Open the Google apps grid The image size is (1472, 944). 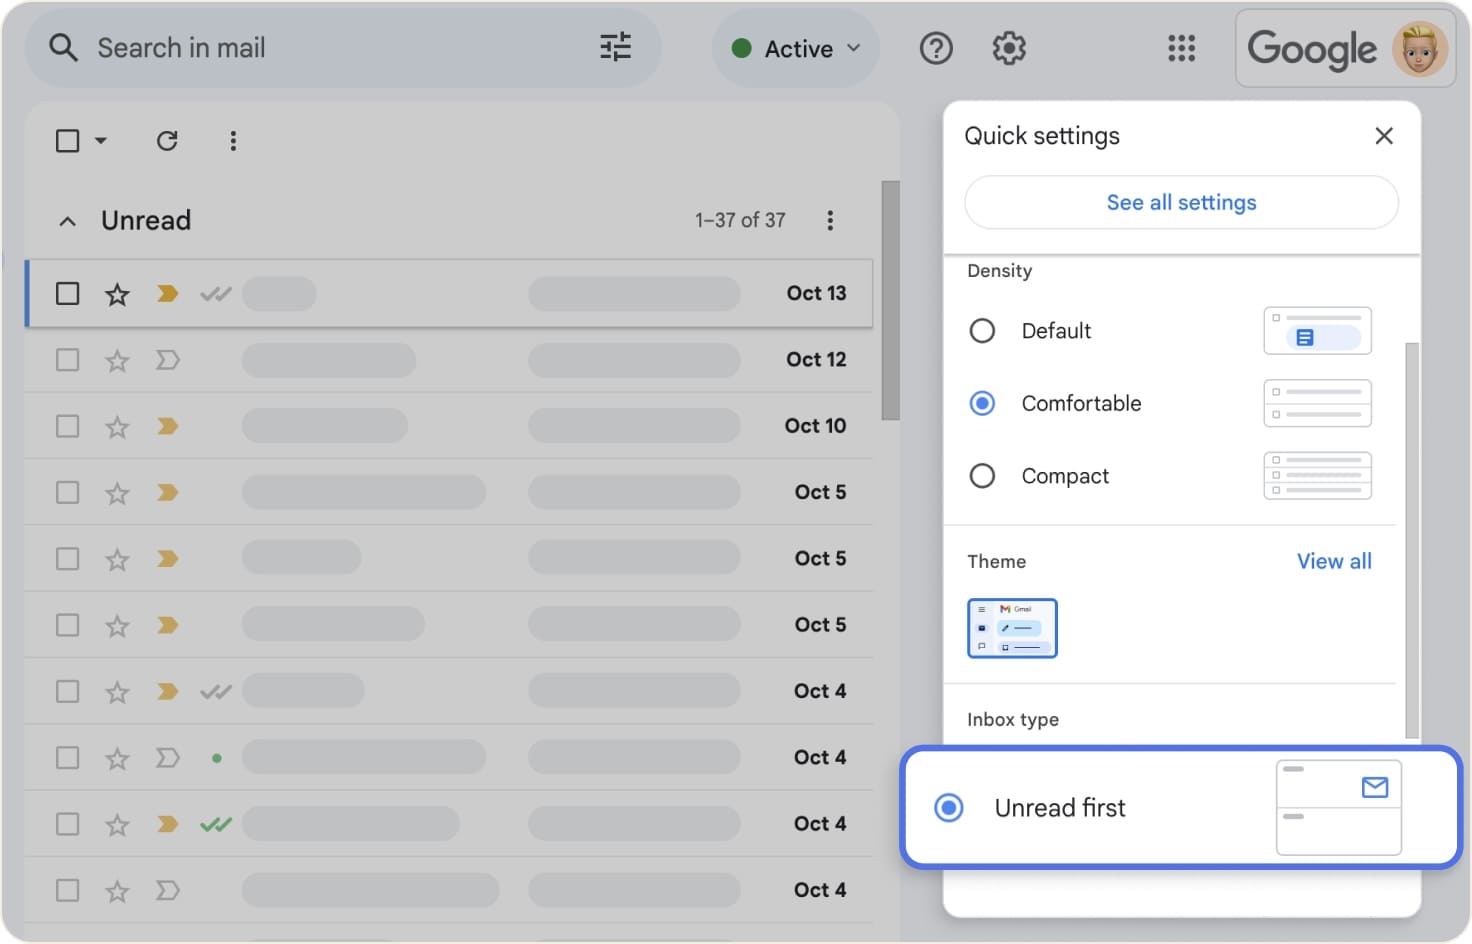(x=1181, y=47)
